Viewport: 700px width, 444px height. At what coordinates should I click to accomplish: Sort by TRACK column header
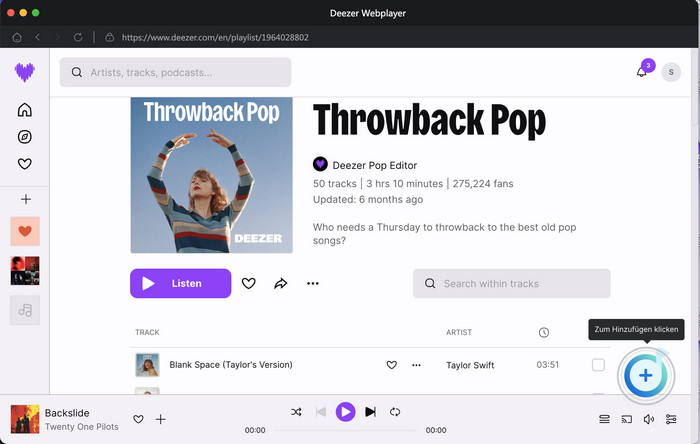pyautogui.click(x=147, y=332)
